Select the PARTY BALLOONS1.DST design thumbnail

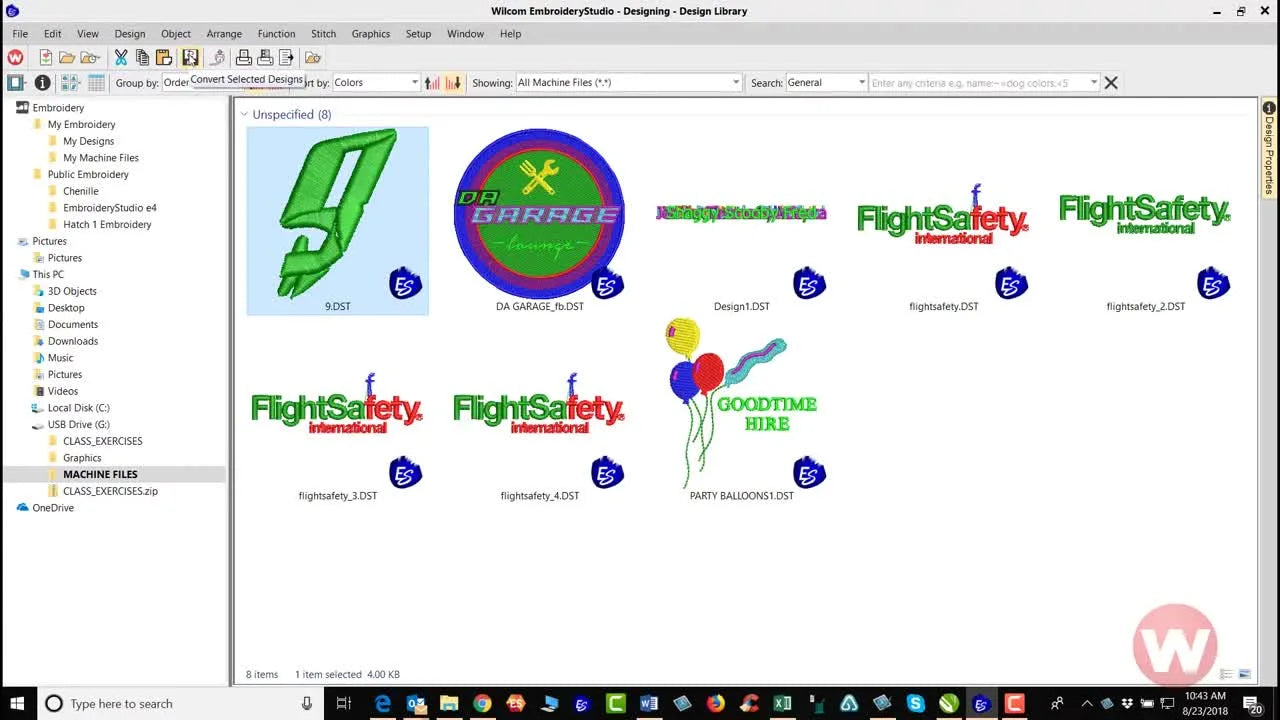pos(742,410)
